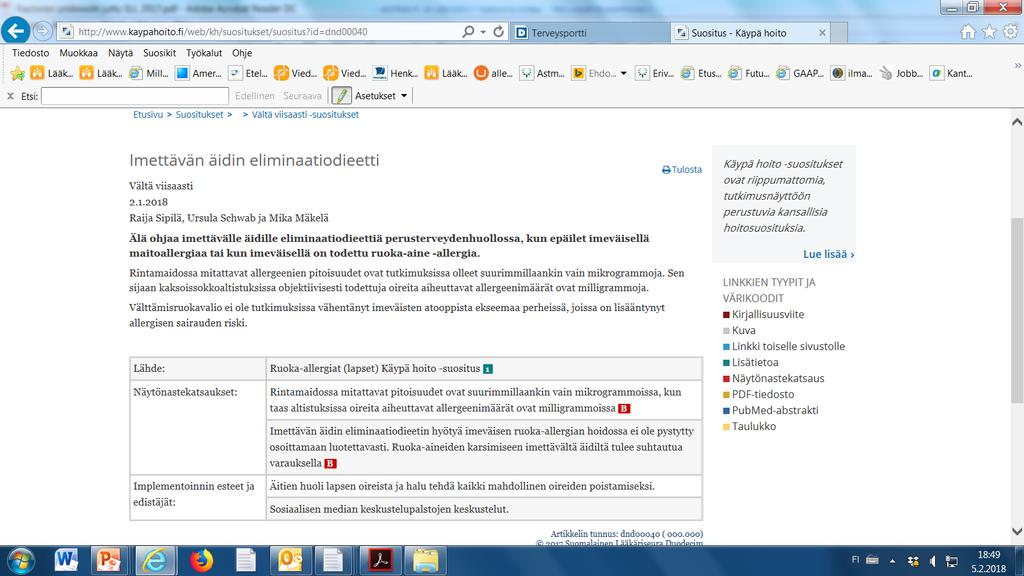This screenshot has width=1024, height=576.
Task: Refresh the page with reload icon
Action: pos(498,31)
